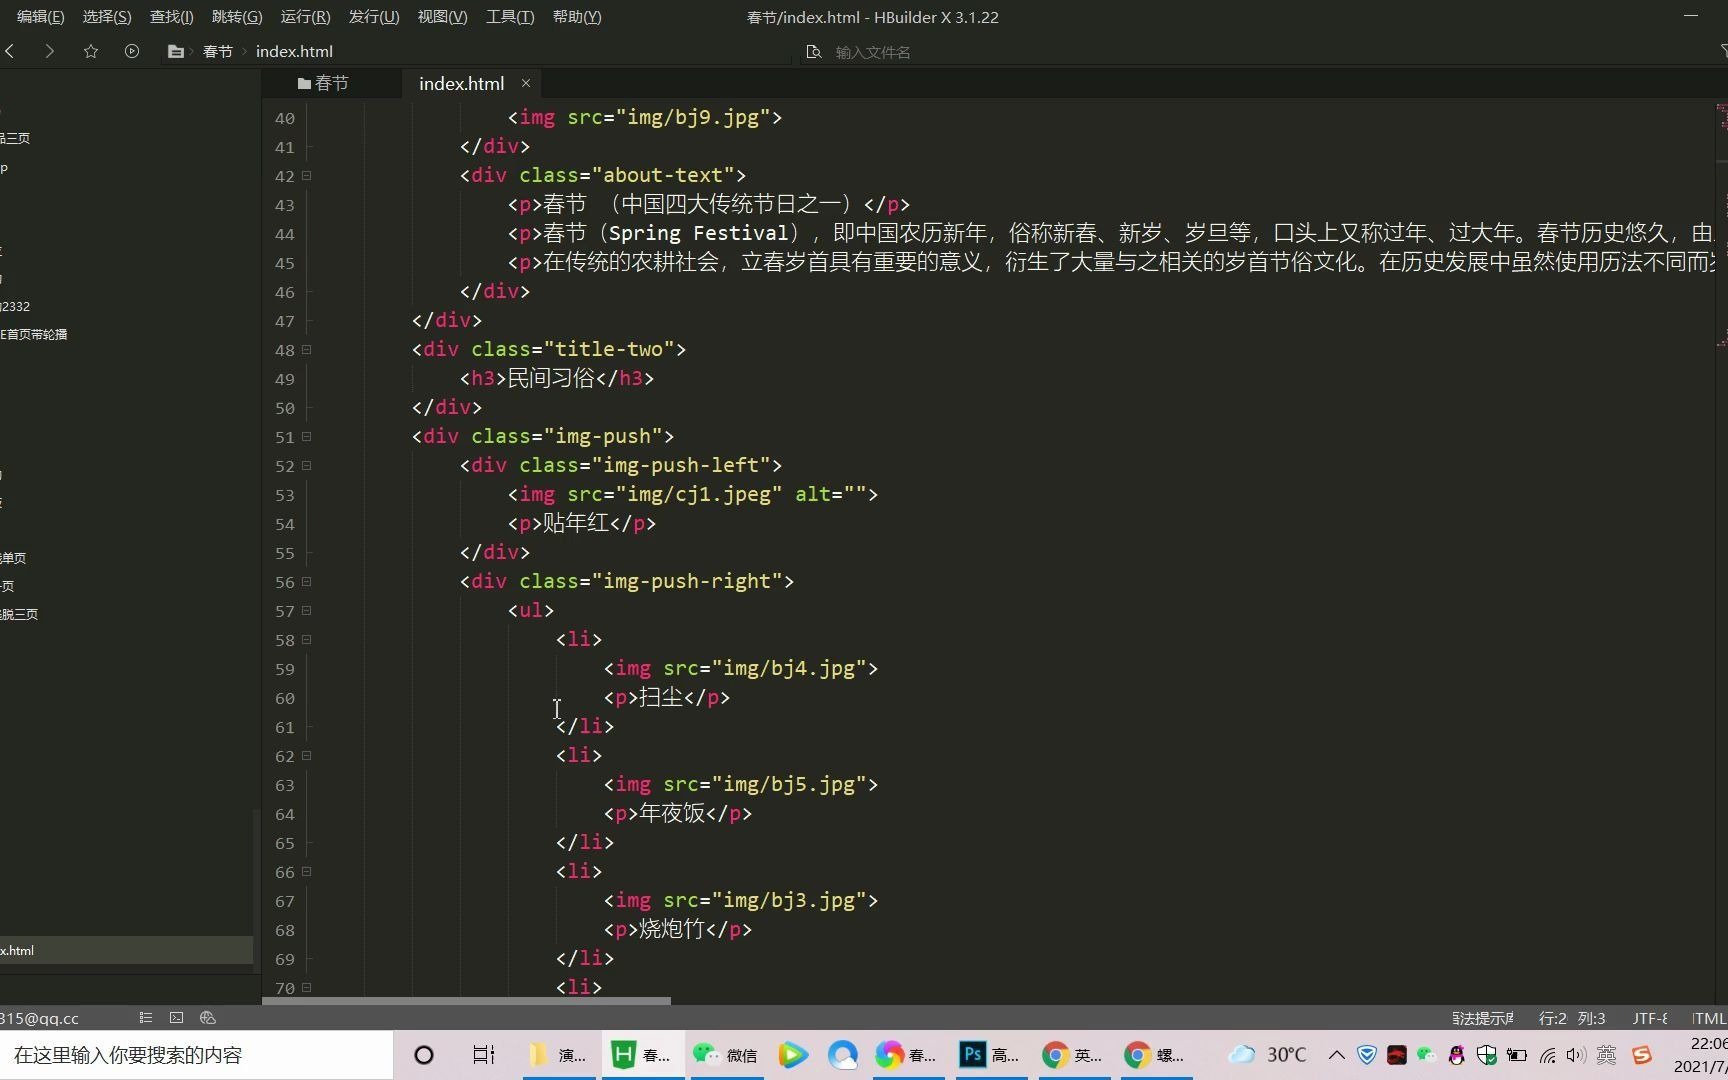The image size is (1728, 1080).
Task: Open the second Chrome window 螺... on taskbar
Action: [x=1154, y=1055]
